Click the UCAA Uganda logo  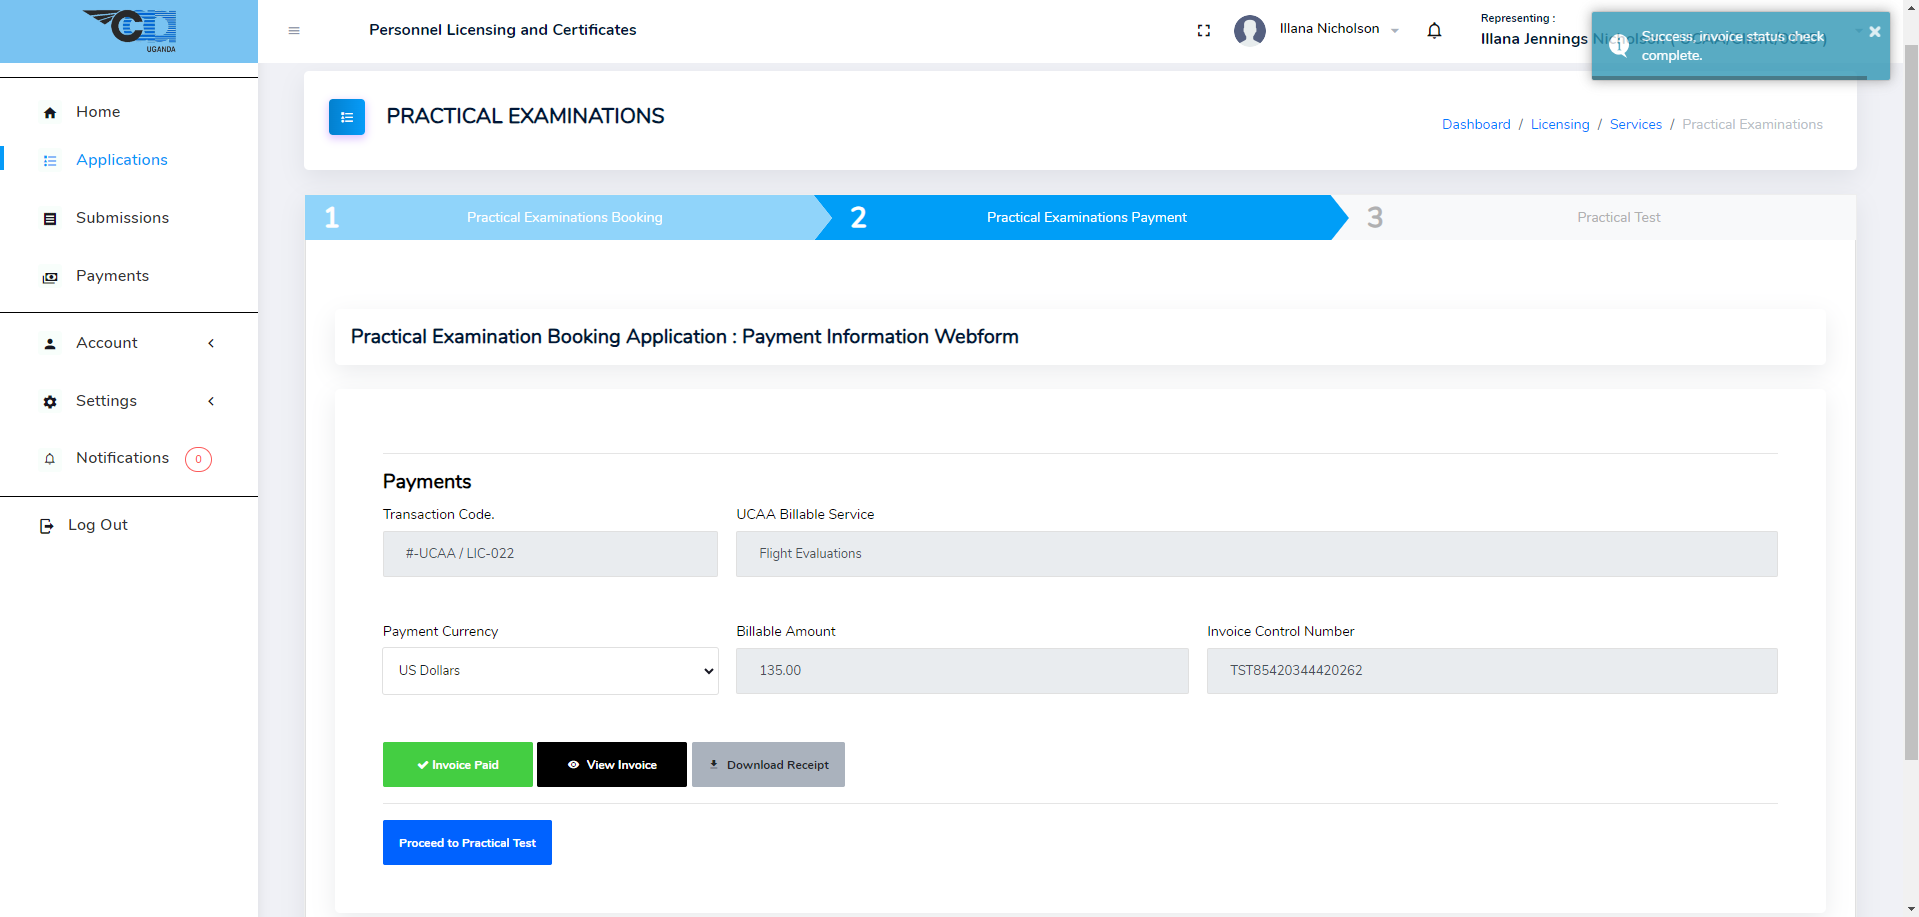(x=130, y=30)
